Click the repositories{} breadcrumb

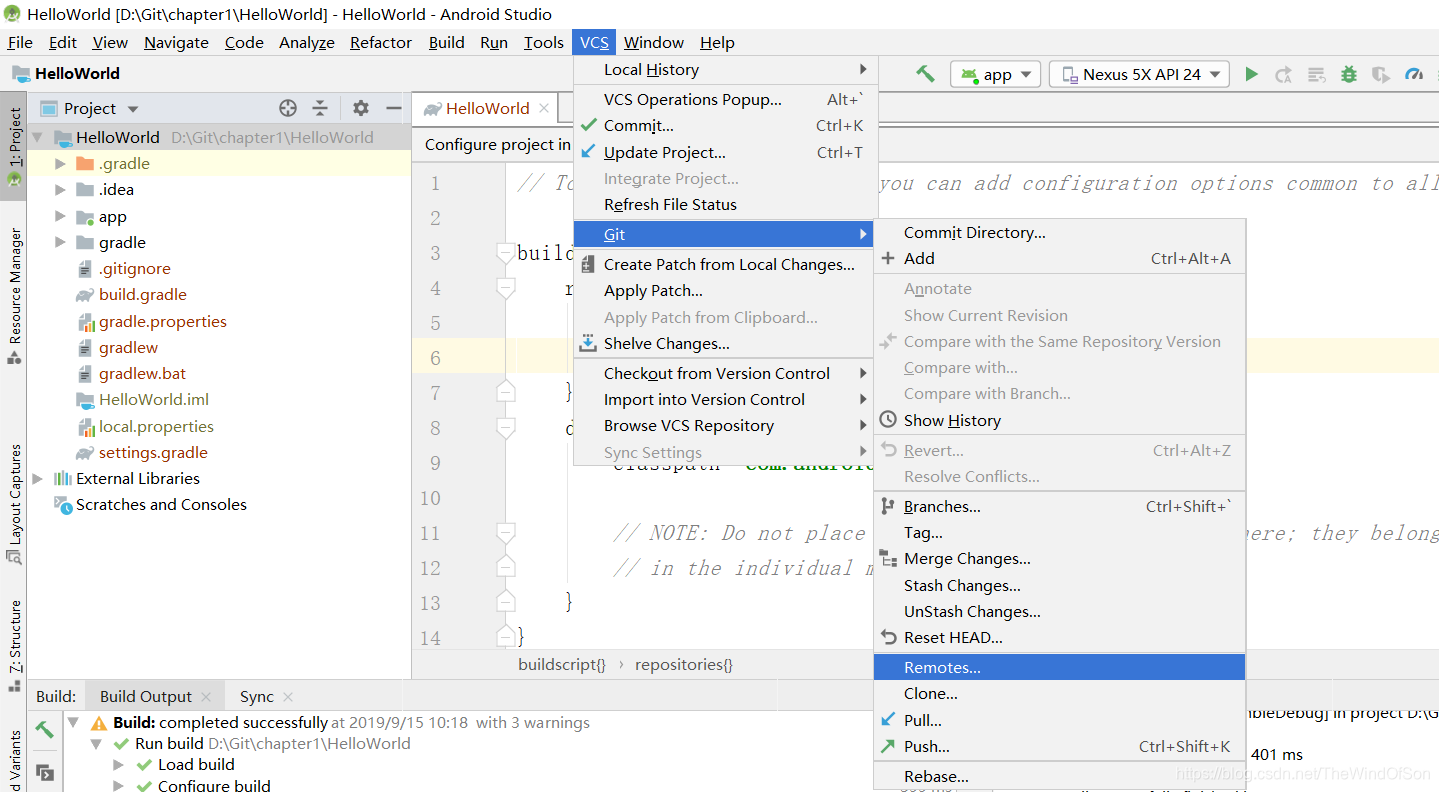[x=684, y=665]
